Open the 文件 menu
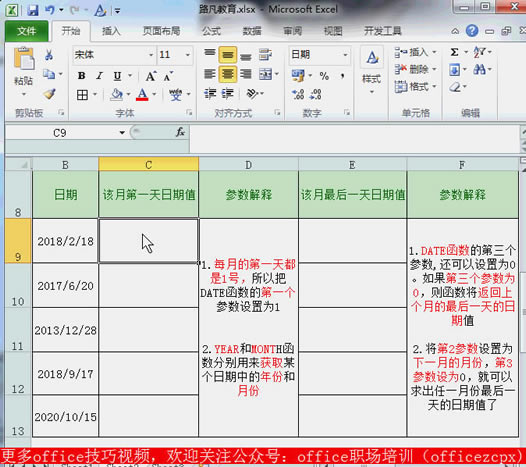Screen dimensions: 526x467 point(27,31)
